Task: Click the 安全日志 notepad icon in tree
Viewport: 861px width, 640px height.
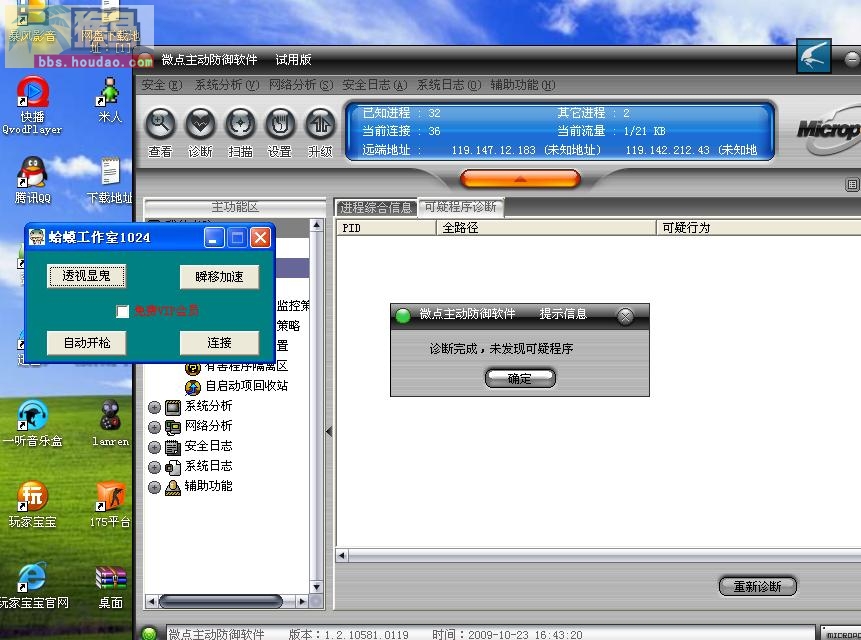Action: tap(173, 447)
